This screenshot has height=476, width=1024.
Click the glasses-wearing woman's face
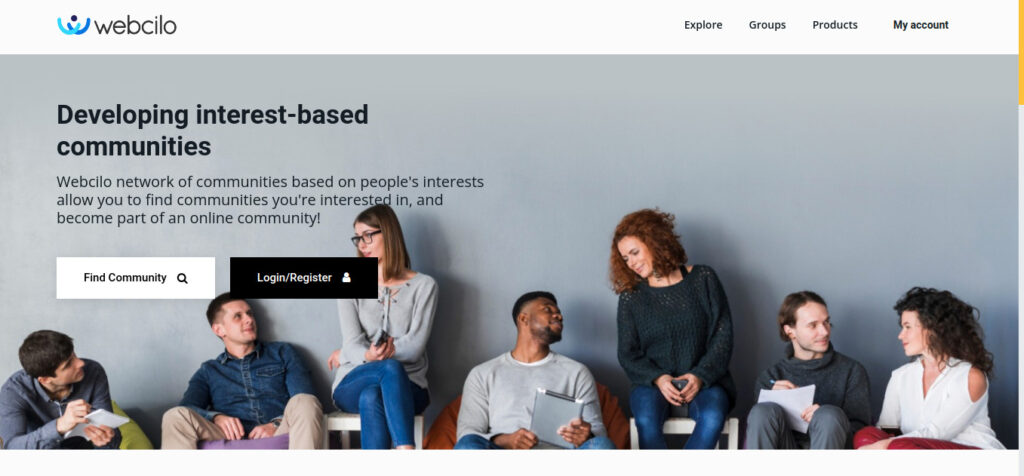click(369, 242)
